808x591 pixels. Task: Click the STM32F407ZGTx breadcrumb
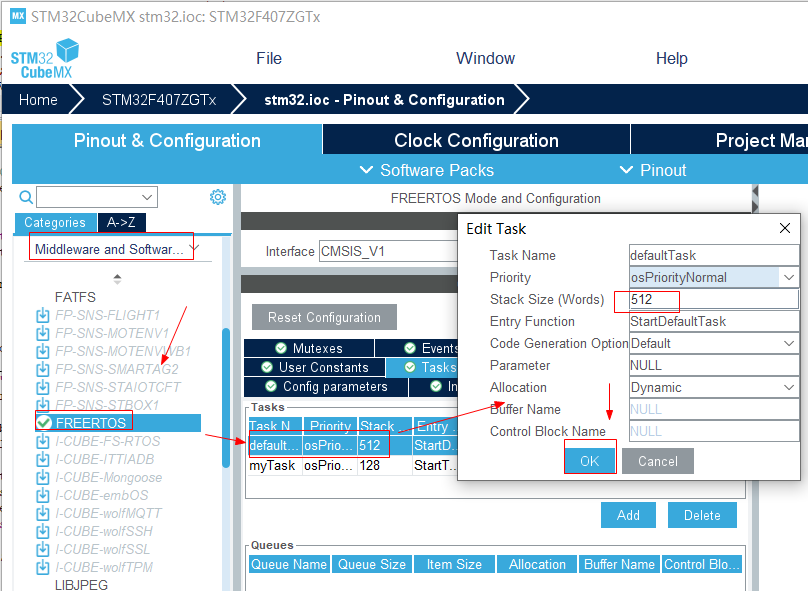point(159,99)
